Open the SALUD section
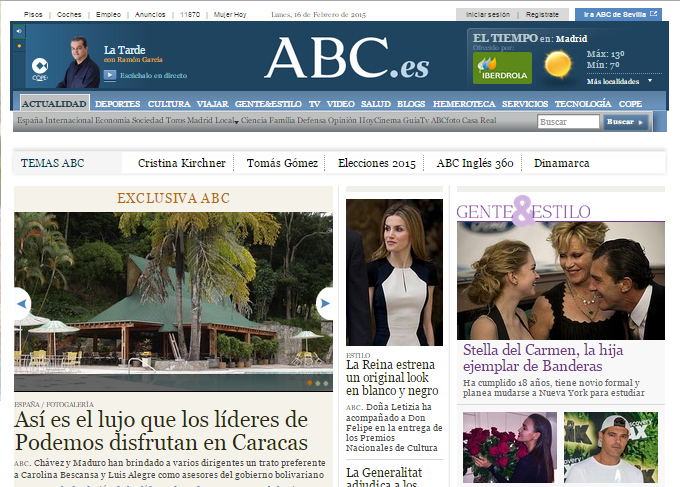This screenshot has width=680, height=487. pyautogui.click(x=376, y=104)
